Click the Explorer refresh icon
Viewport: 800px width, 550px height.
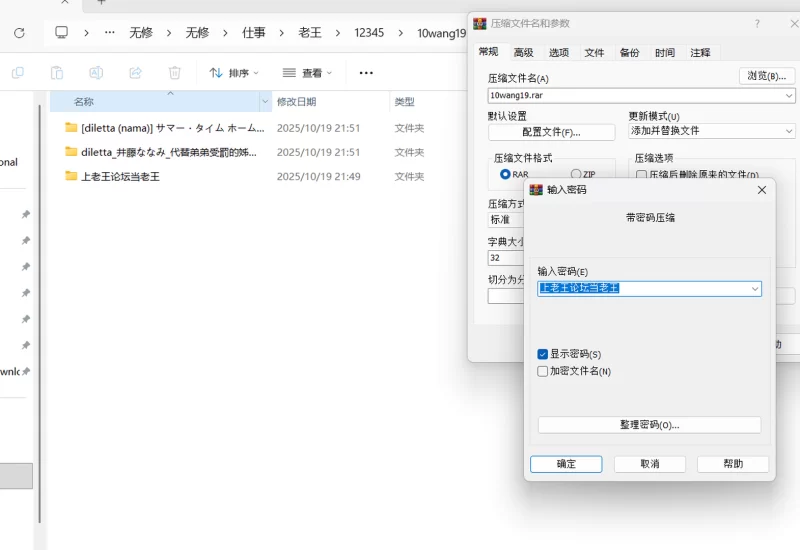(19, 33)
